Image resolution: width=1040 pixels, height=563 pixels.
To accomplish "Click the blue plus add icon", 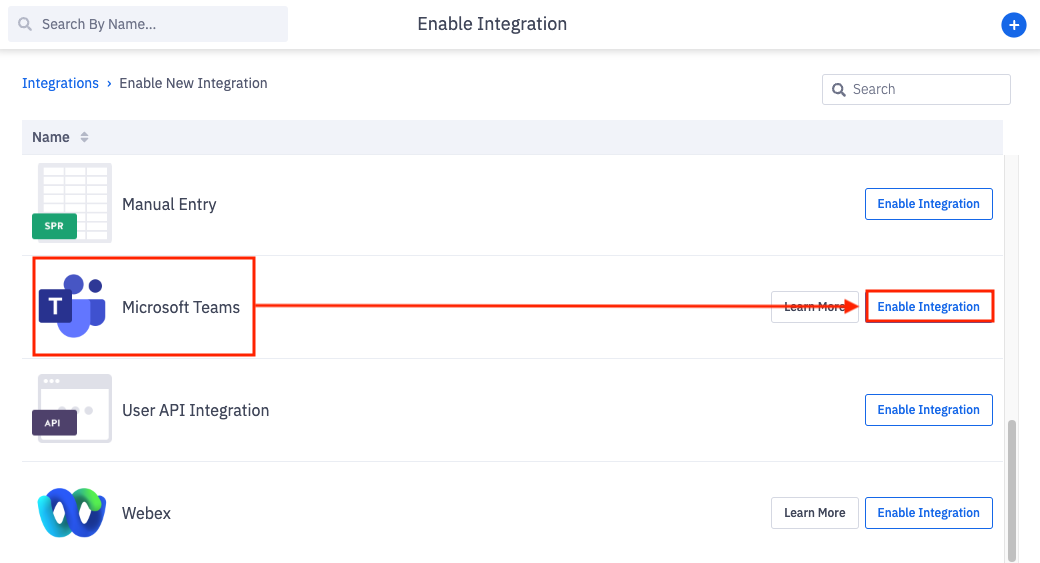I will coord(1013,25).
